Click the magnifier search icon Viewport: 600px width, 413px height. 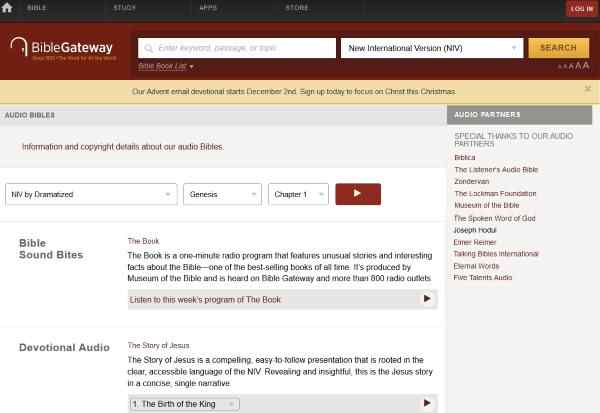tap(149, 48)
